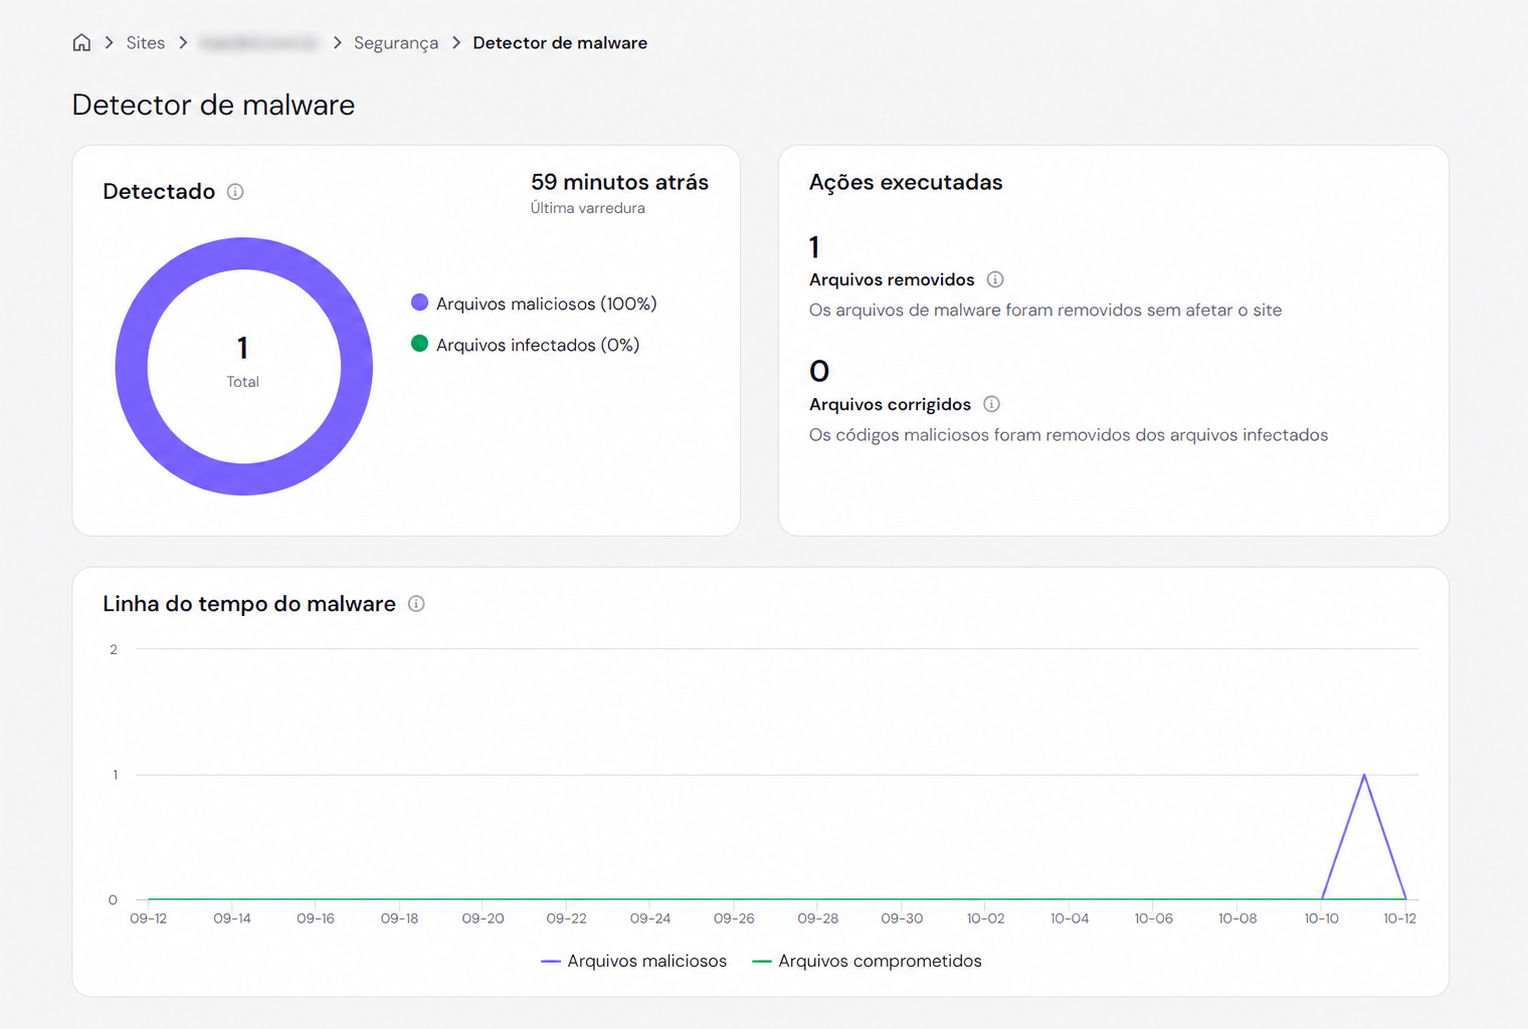This screenshot has width=1528, height=1029.
Task: Open Segurança breadcrumb link
Action: point(396,43)
